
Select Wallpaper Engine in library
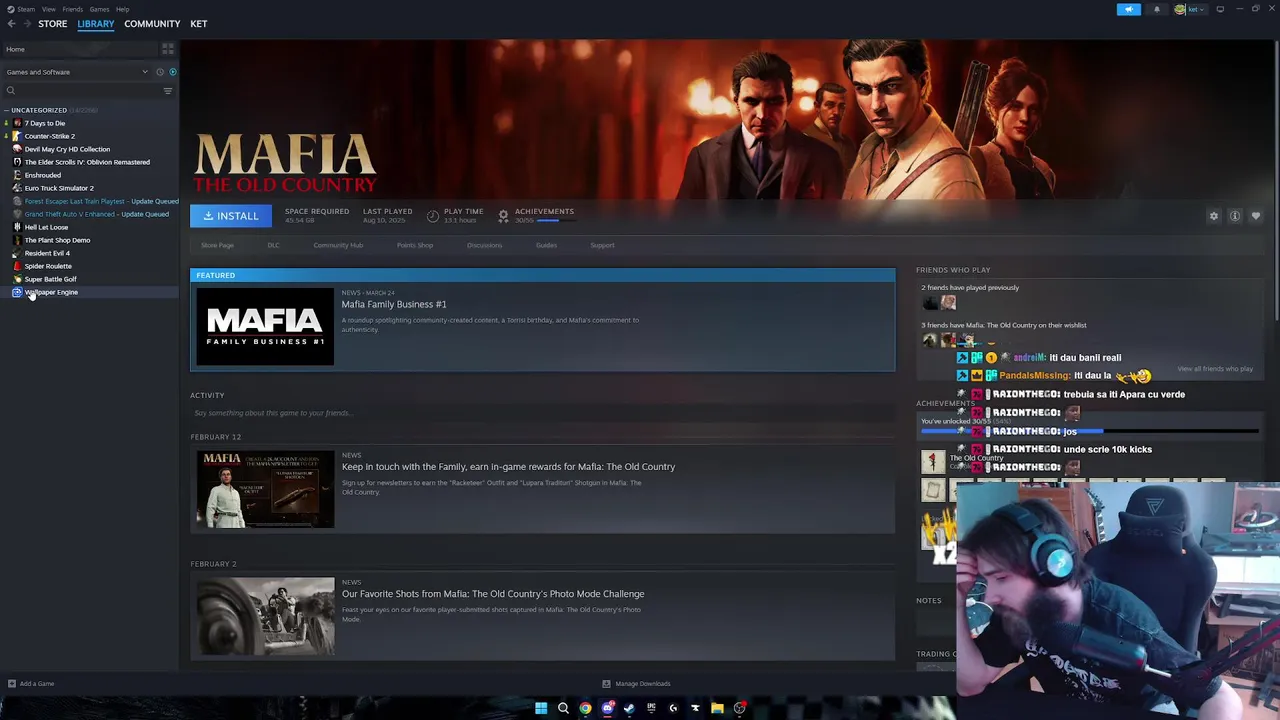(51, 292)
